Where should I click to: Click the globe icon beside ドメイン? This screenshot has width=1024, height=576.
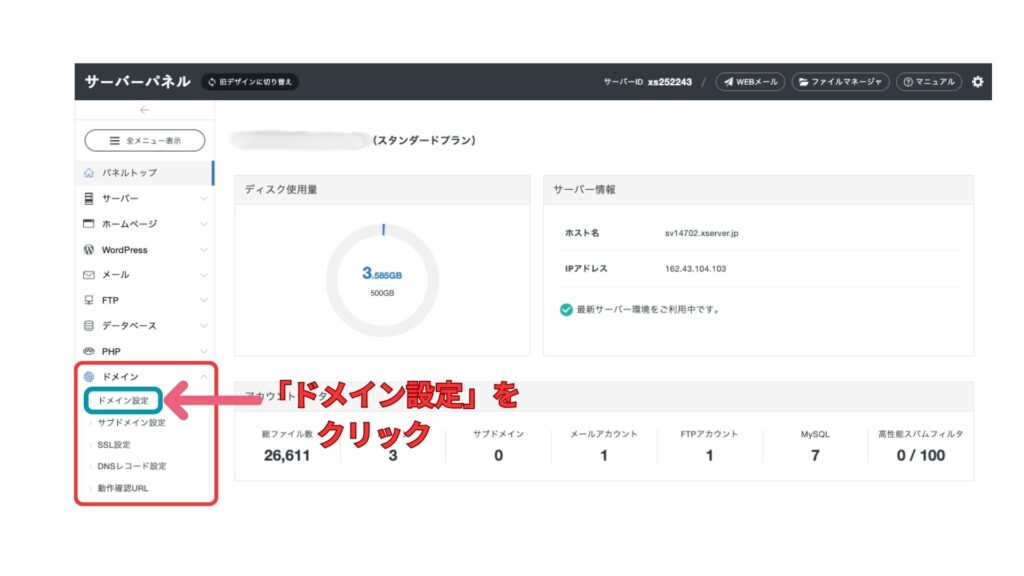89,376
